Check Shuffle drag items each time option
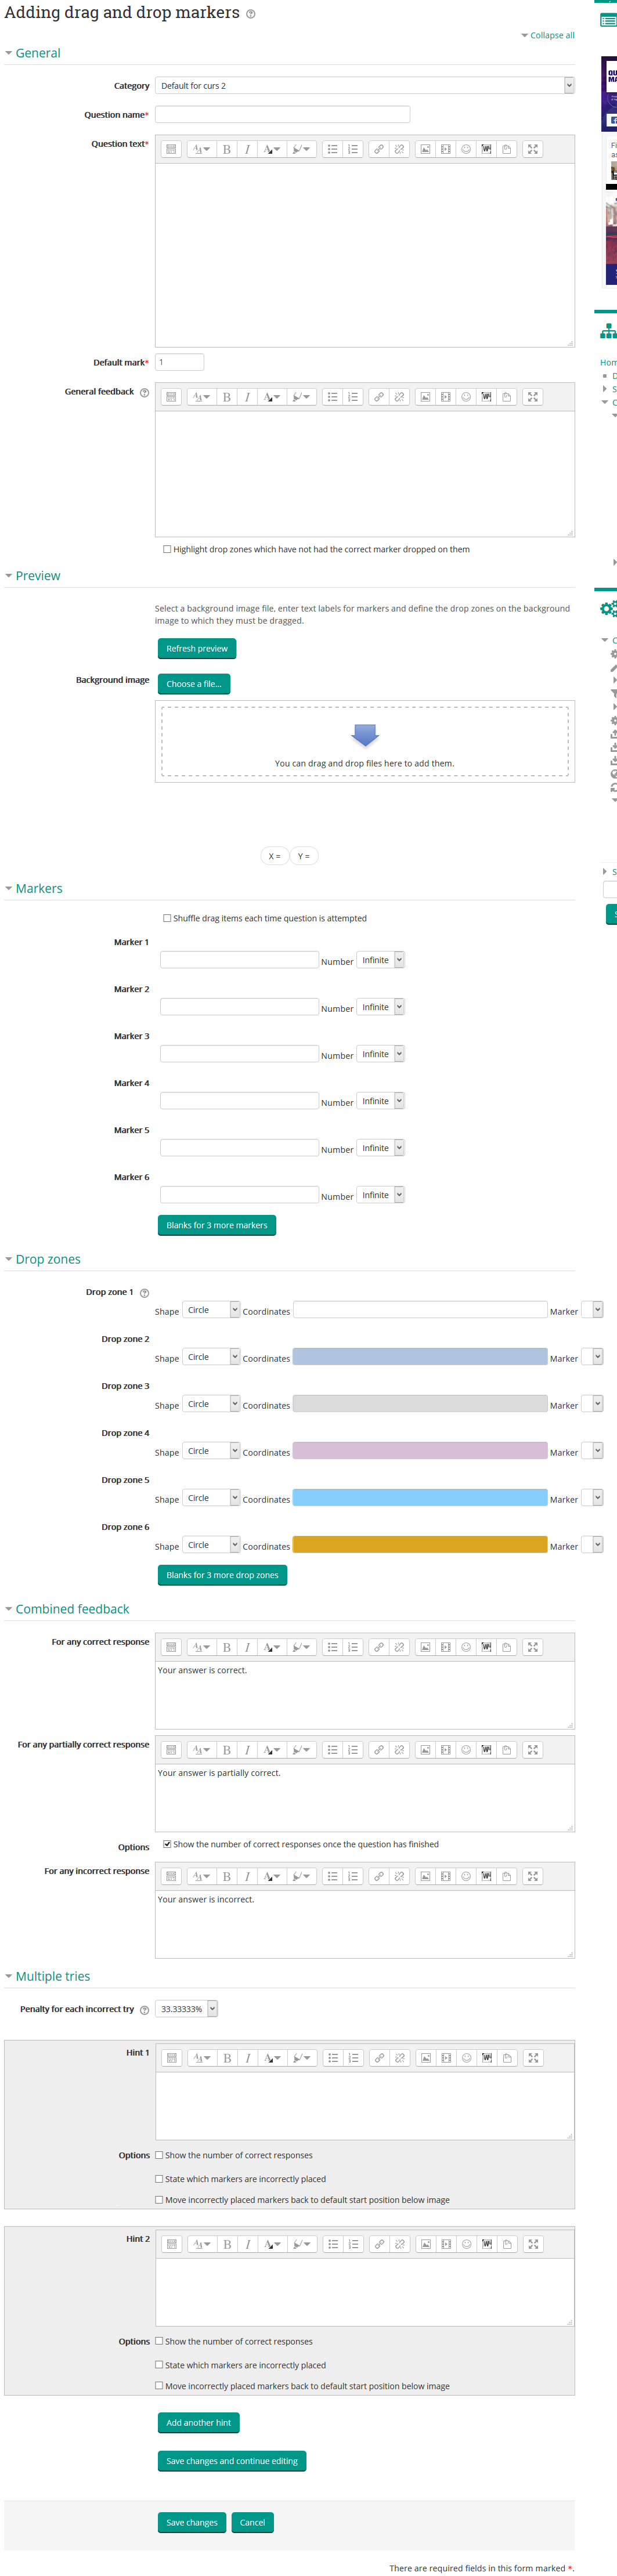The height and width of the screenshot is (2576, 617). point(167,918)
